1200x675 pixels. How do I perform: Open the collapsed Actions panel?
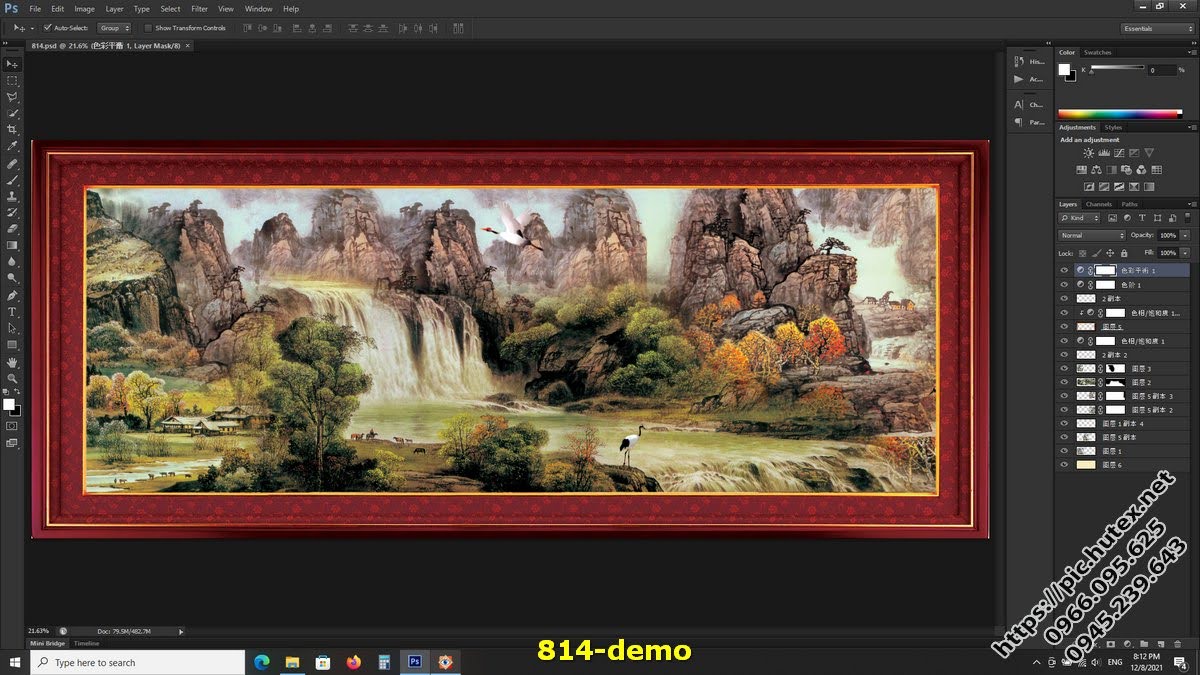(1027, 79)
